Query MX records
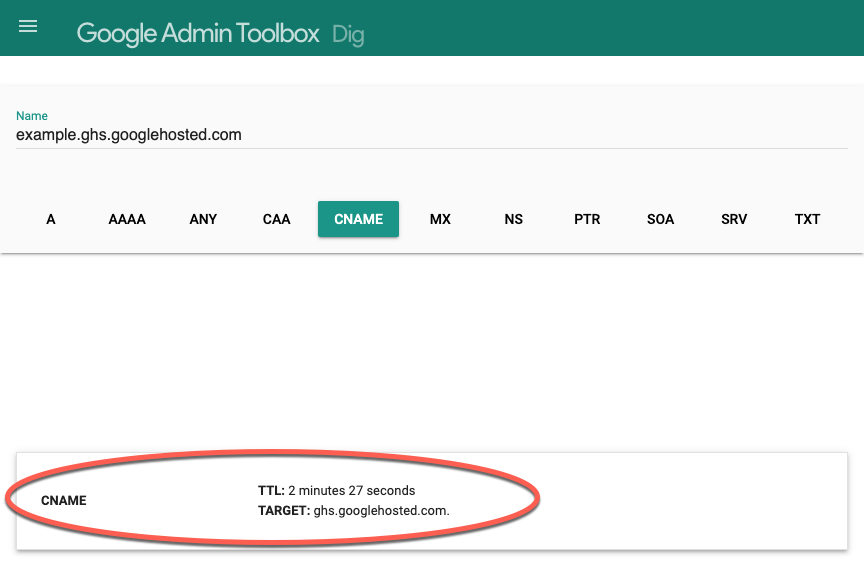 tap(440, 219)
